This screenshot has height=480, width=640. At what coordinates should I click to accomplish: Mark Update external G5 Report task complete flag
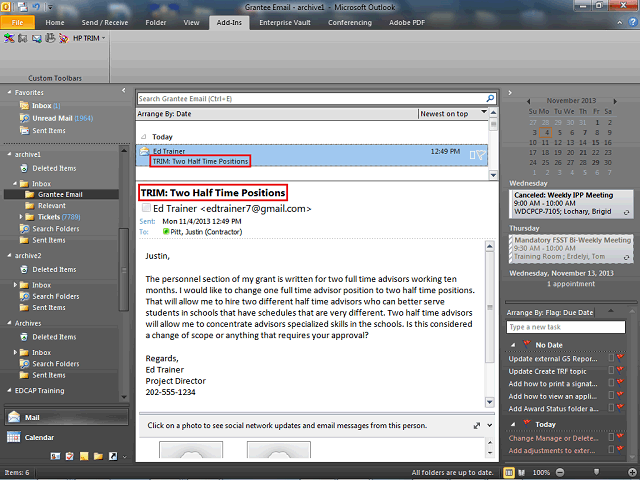[620, 358]
